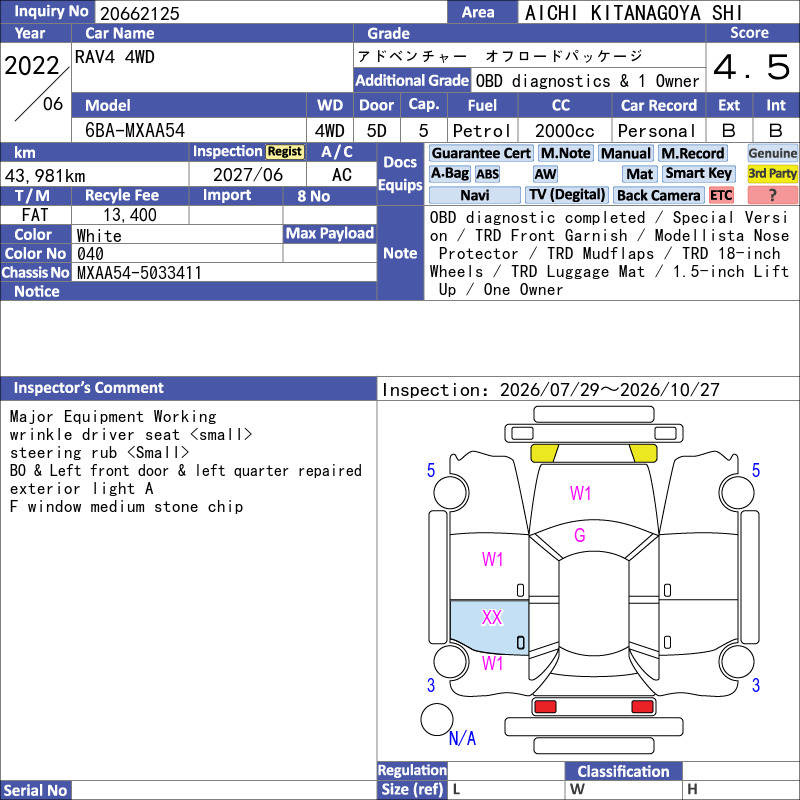The height and width of the screenshot is (800, 800).
Task: Click the yellow 3rd Party badge
Action: coord(772,173)
